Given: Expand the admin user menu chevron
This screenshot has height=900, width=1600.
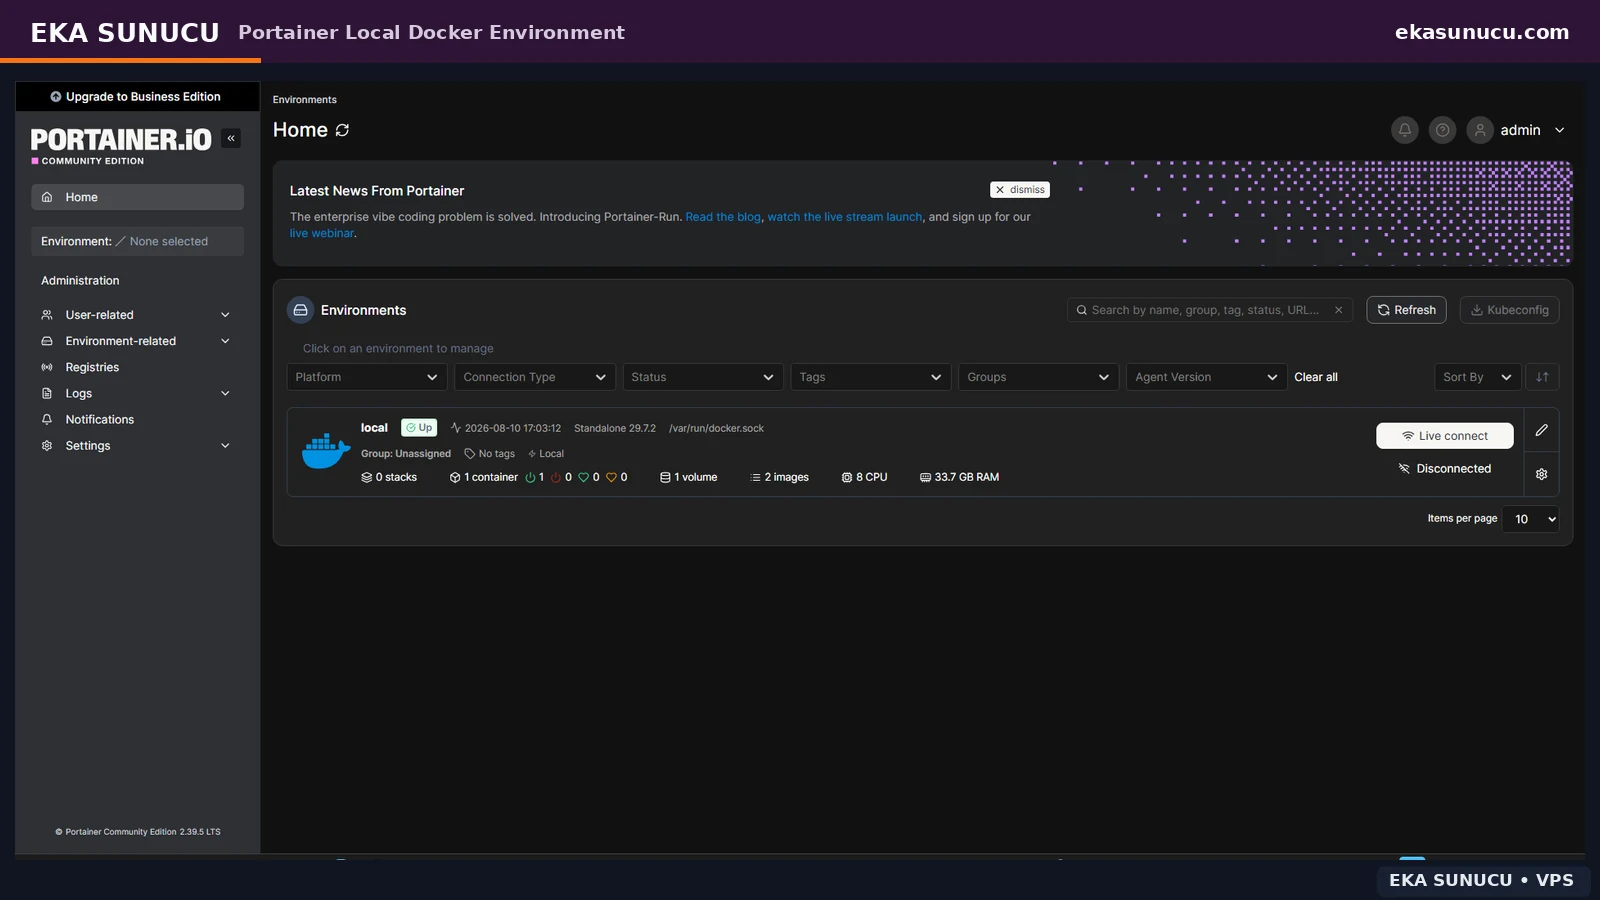Looking at the screenshot, I should (x=1559, y=130).
